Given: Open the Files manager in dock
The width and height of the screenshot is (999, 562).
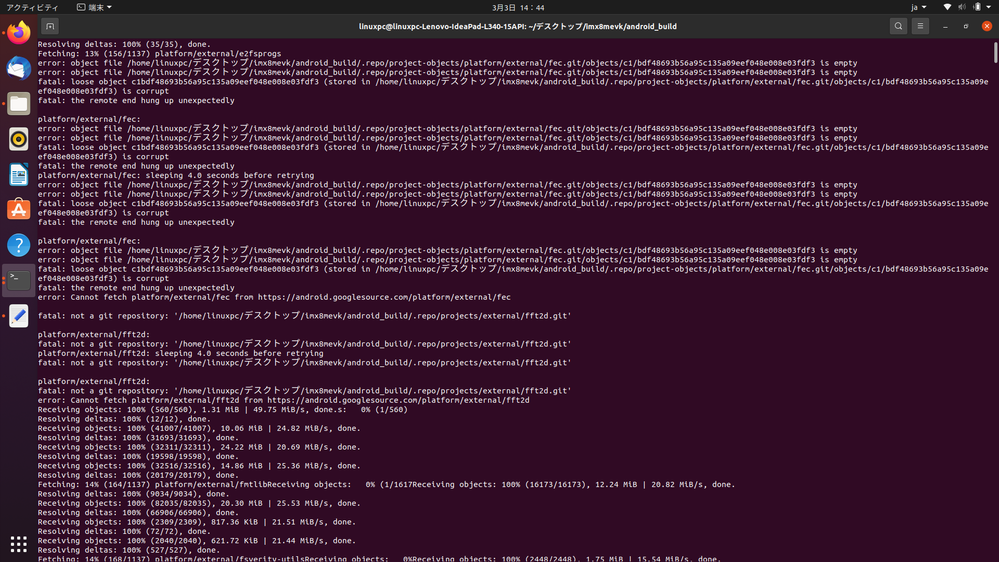Looking at the screenshot, I should (x=18, y=103).
